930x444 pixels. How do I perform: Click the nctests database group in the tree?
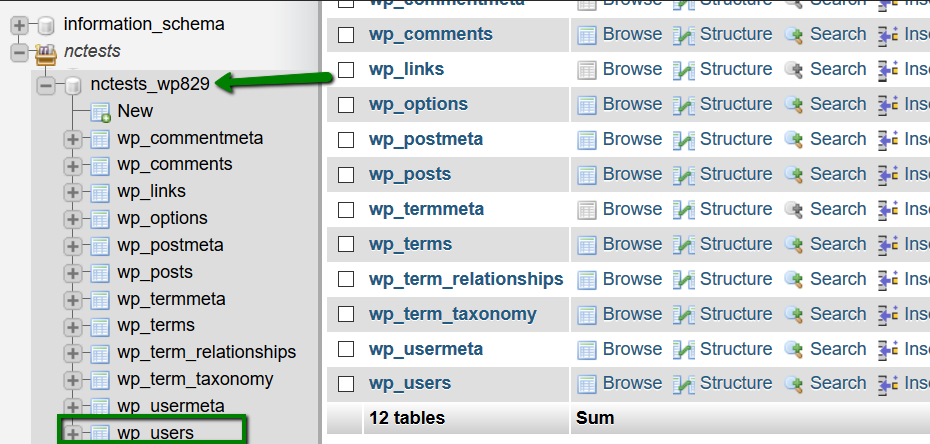tap(92, 52)
